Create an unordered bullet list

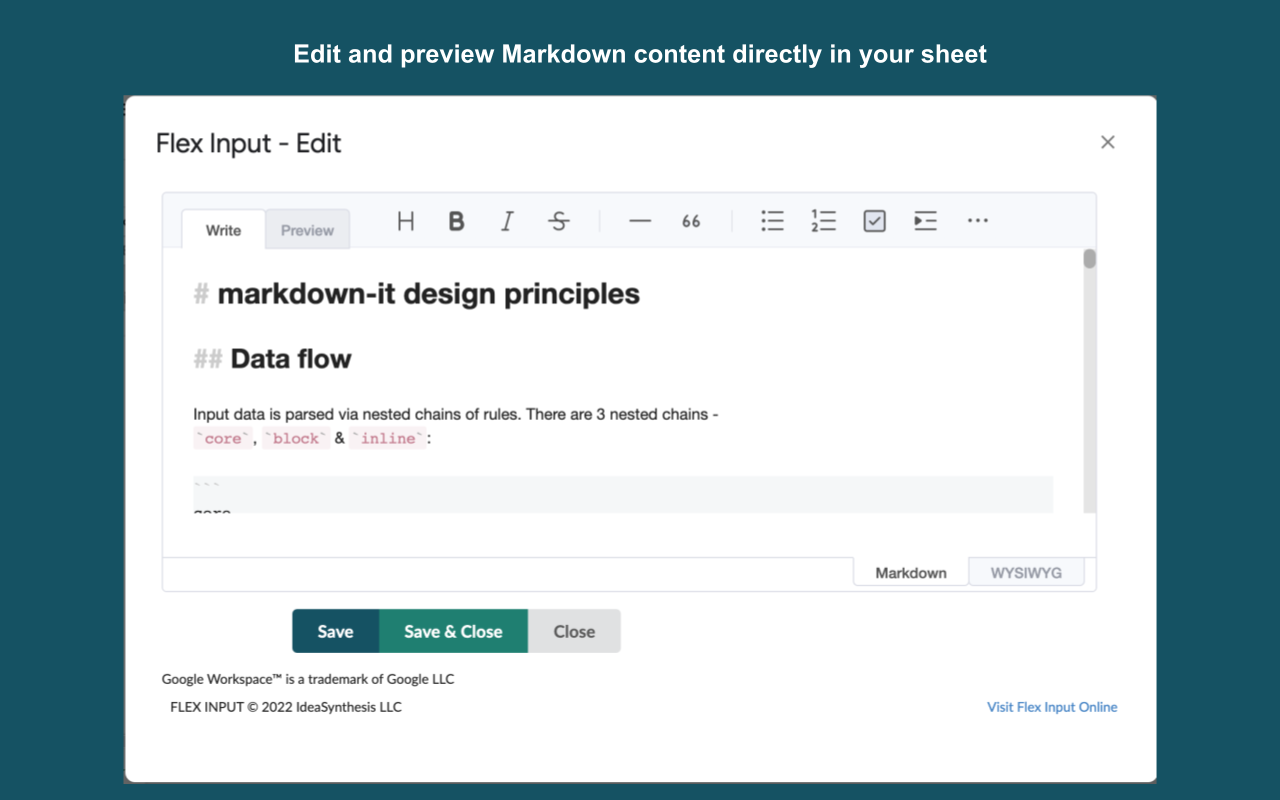[772, 221]
